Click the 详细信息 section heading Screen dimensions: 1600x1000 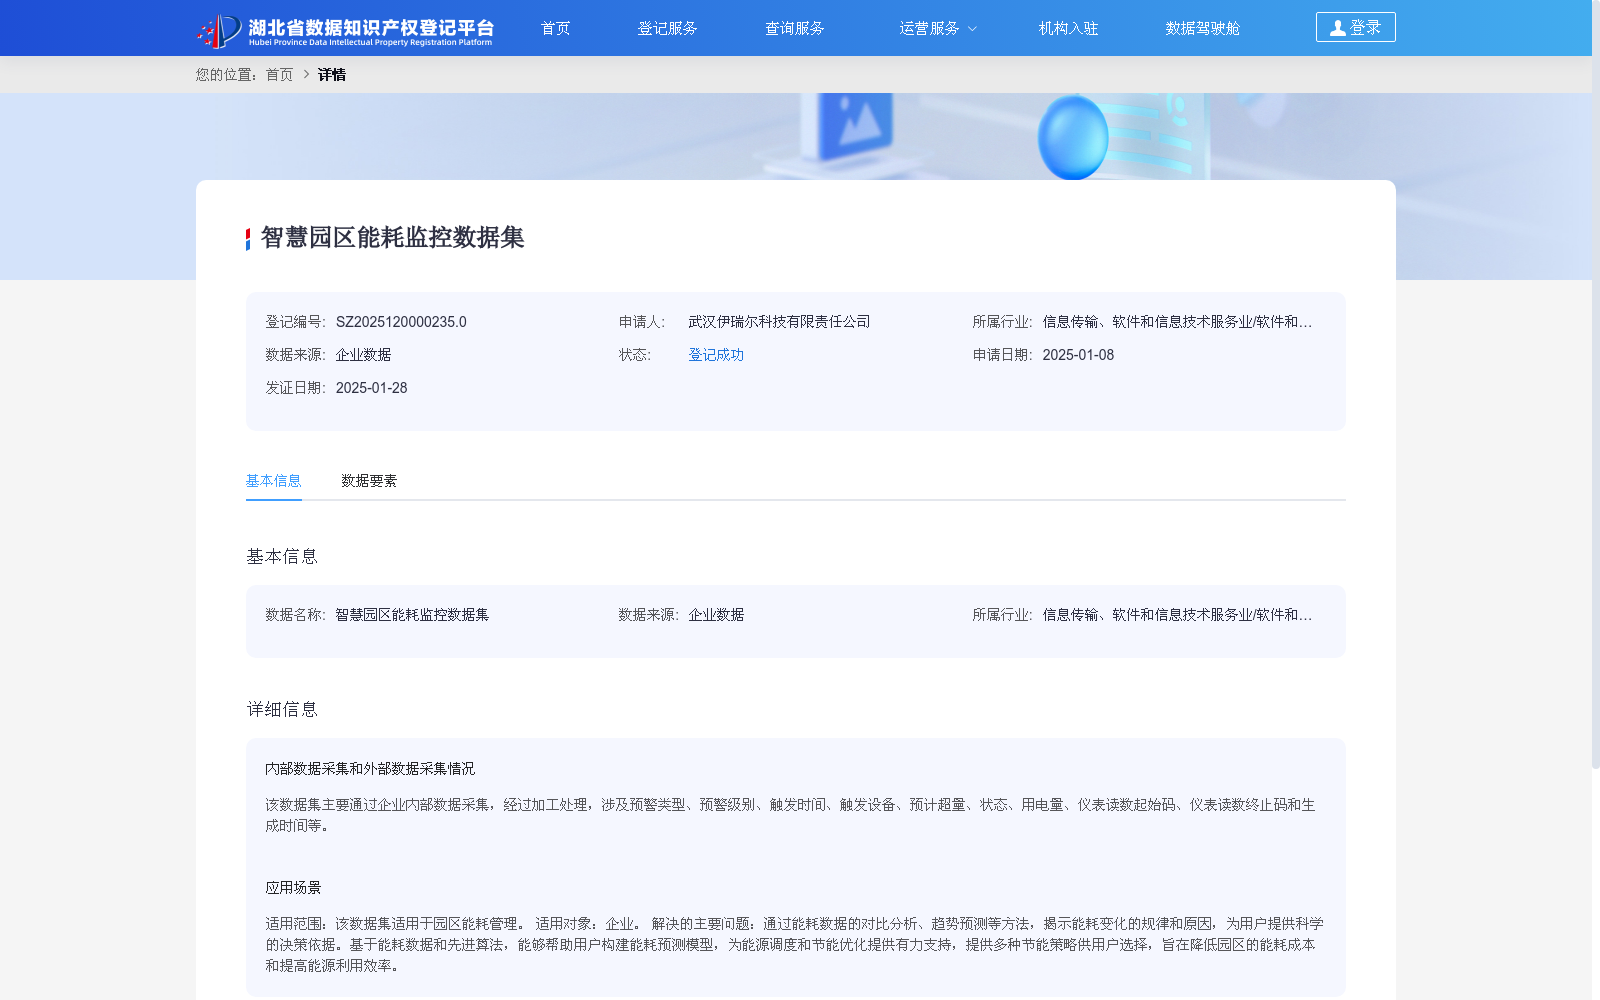coord(282,709)
